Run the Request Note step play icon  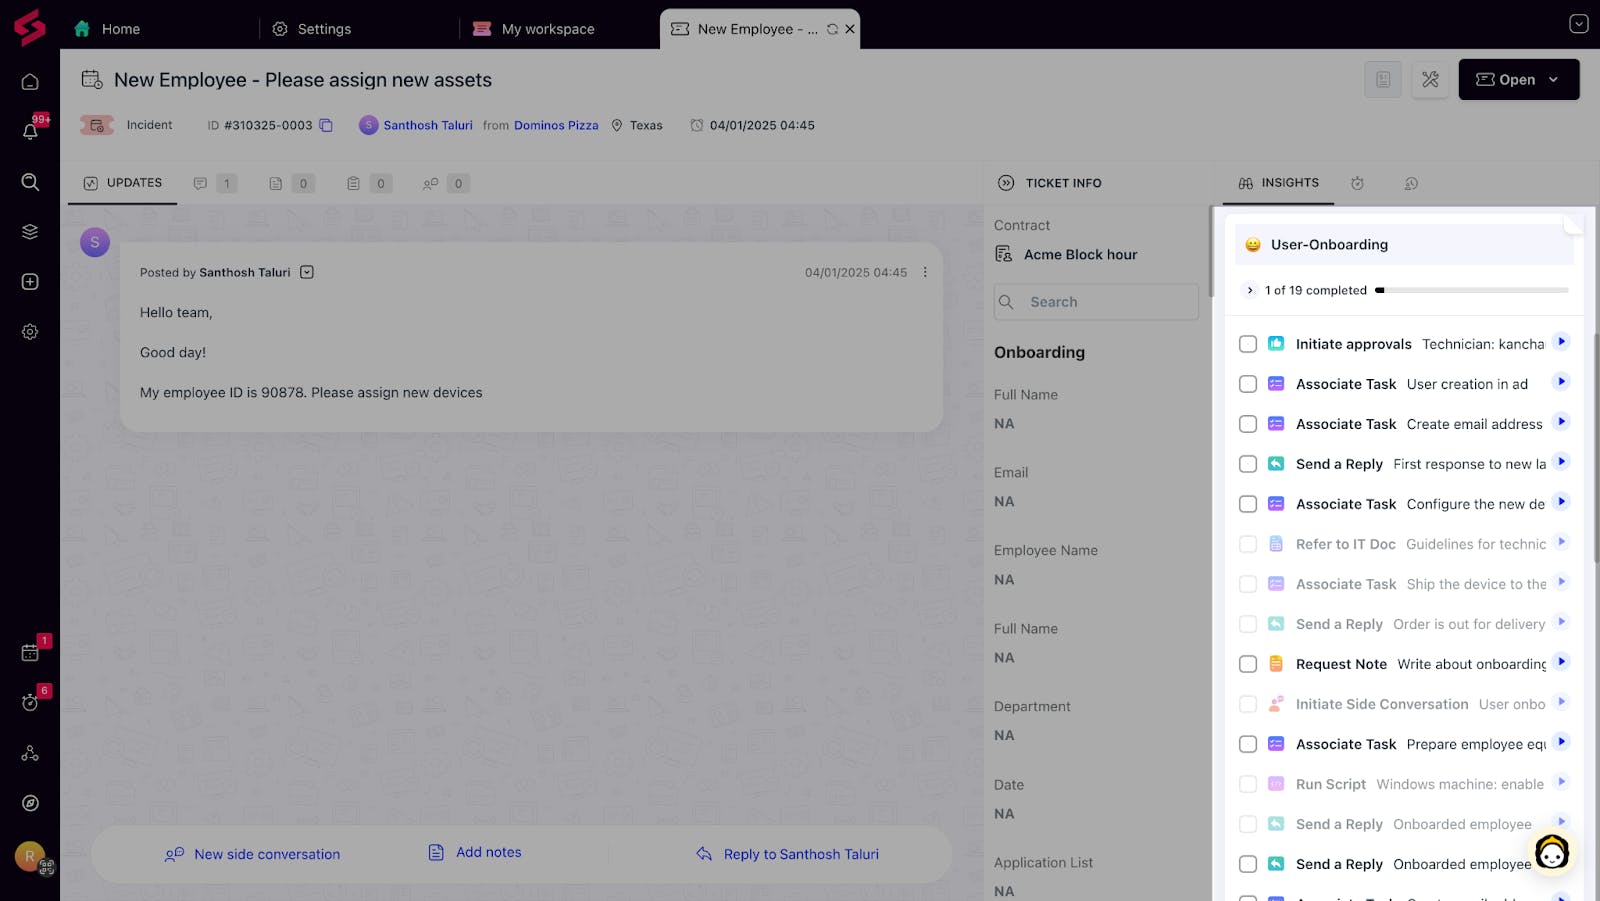pyautogui.click(x=1561, y=662)
